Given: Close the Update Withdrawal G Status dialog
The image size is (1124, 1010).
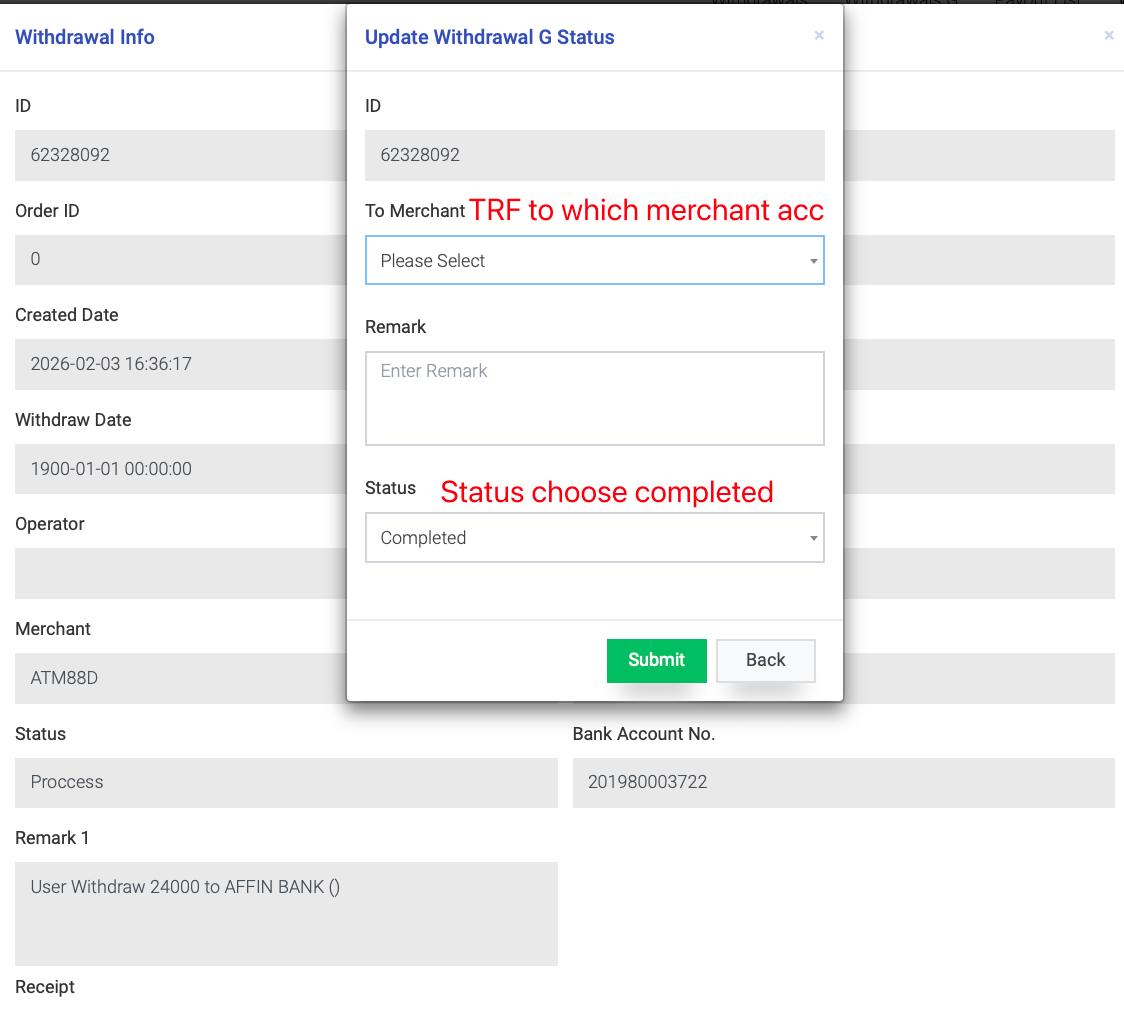Looking at the screenshot, I should [819, 36].
